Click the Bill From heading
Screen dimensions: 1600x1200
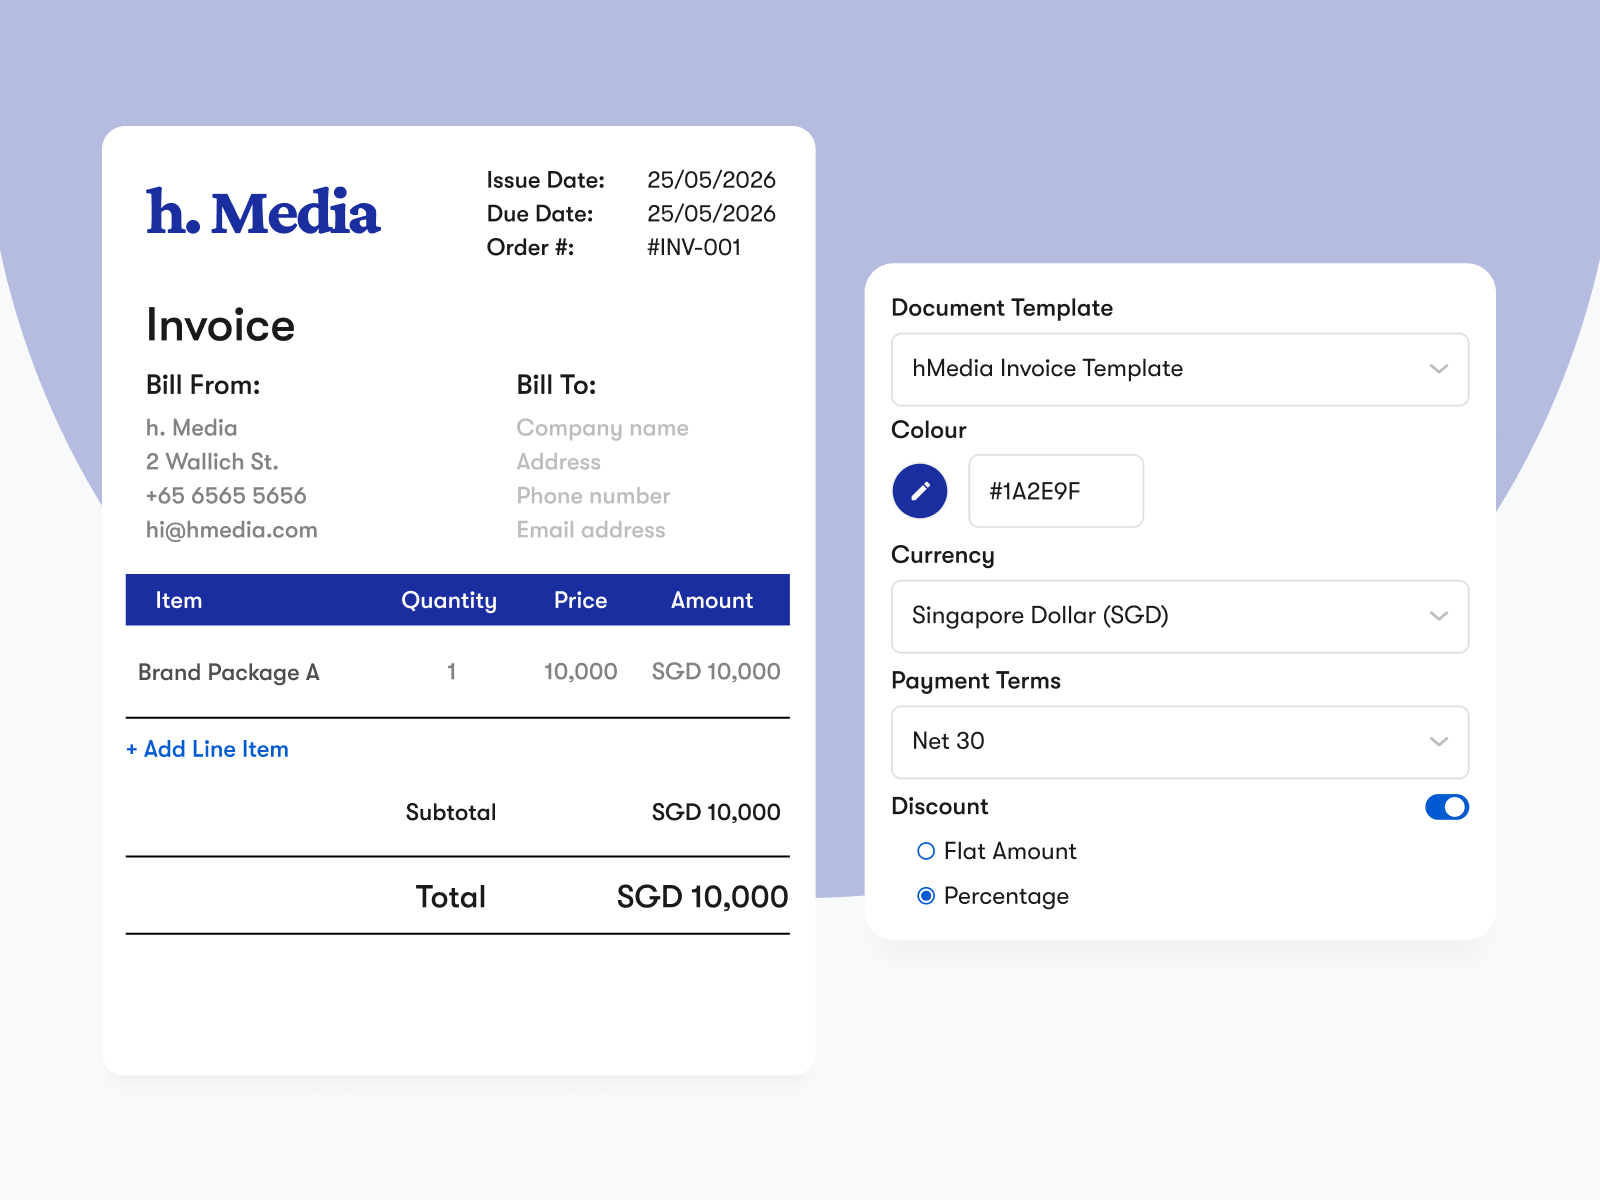click(x=203, y=385)
